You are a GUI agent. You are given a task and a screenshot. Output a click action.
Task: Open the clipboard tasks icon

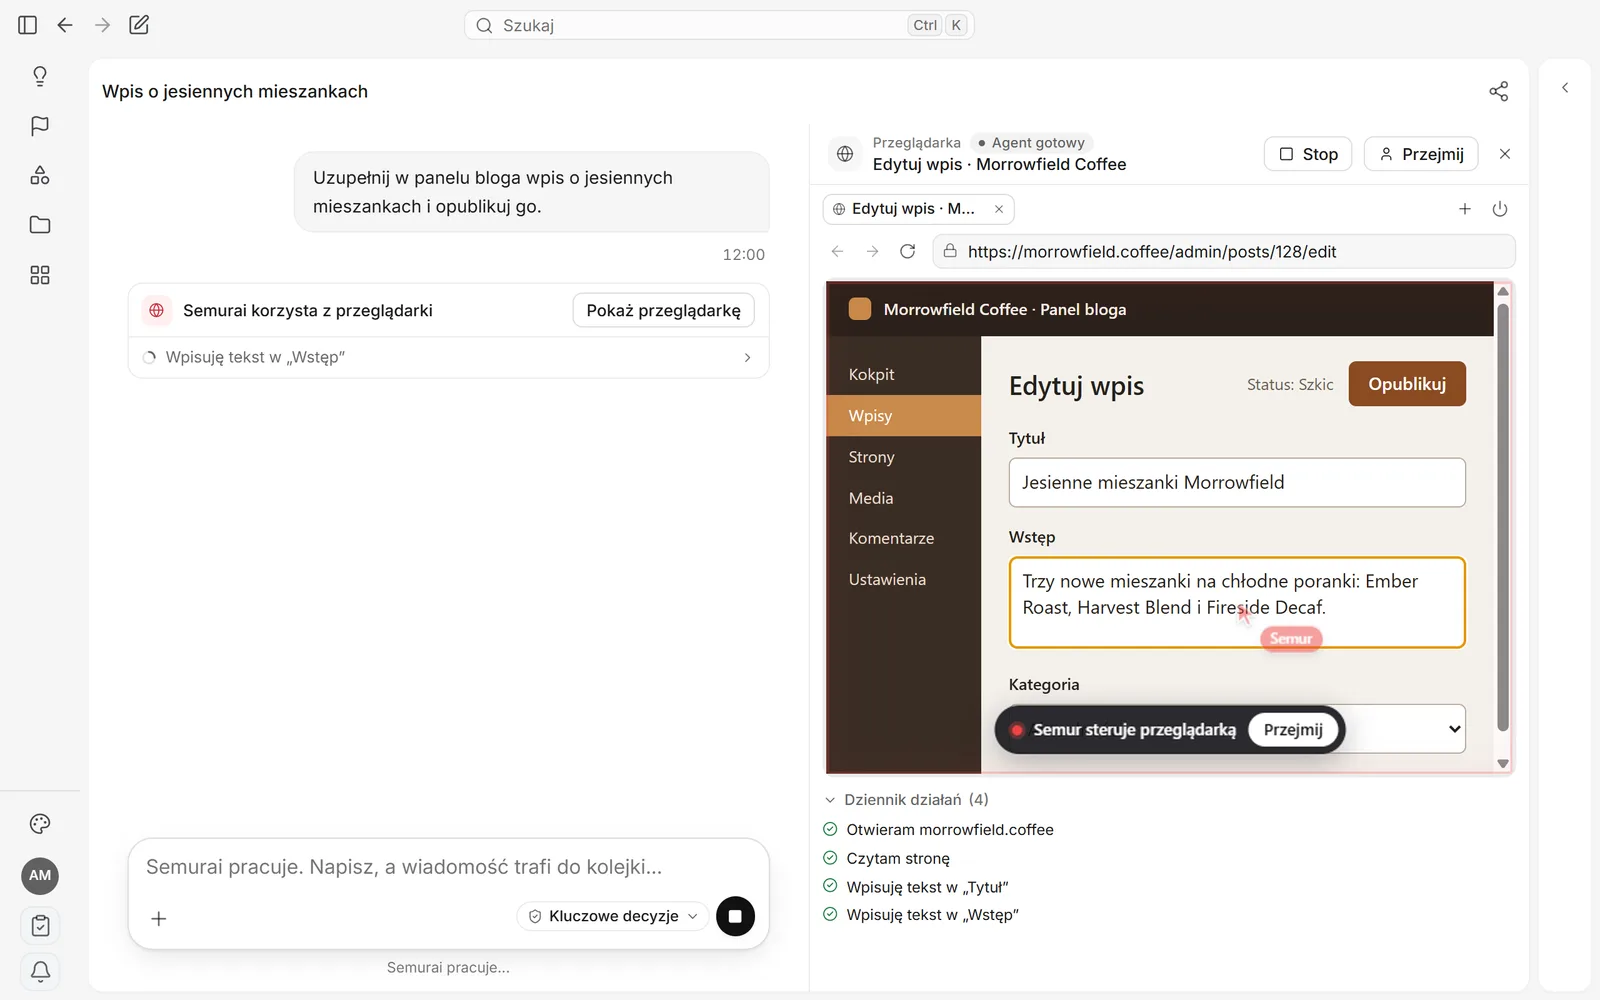[x=40, y=926]
